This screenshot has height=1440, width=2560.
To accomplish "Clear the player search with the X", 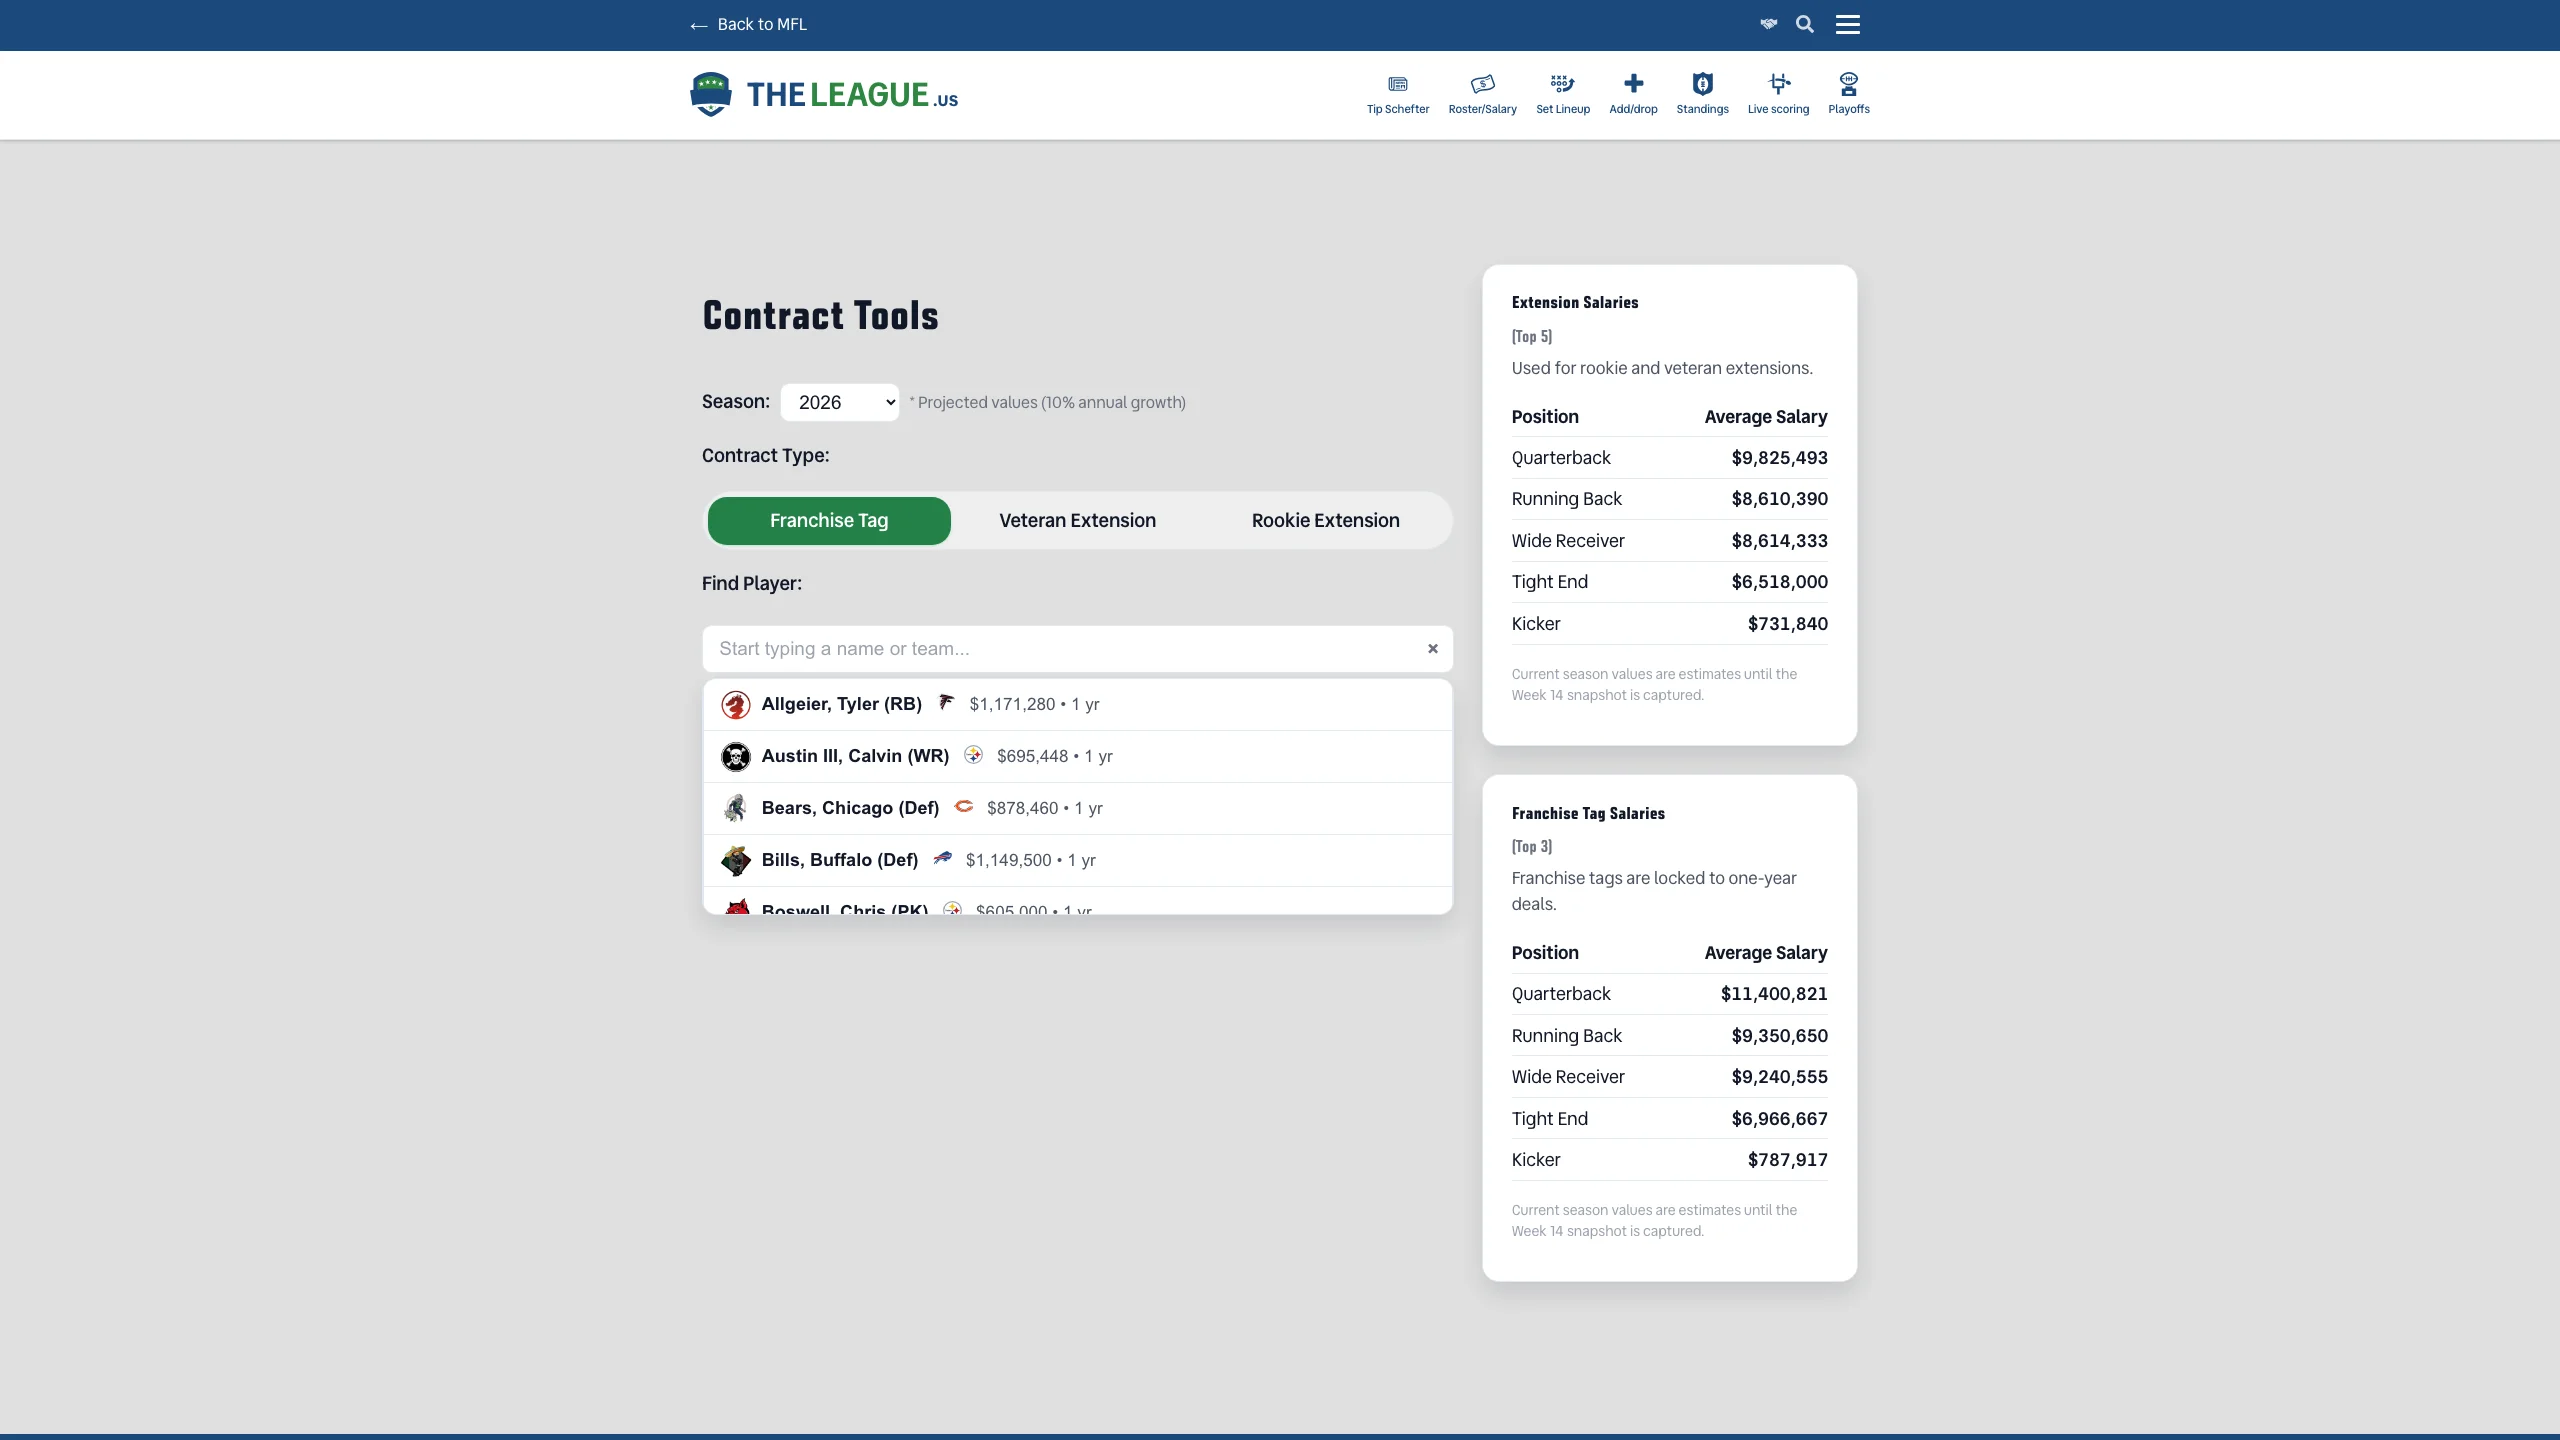I will tap(1432, 649).
